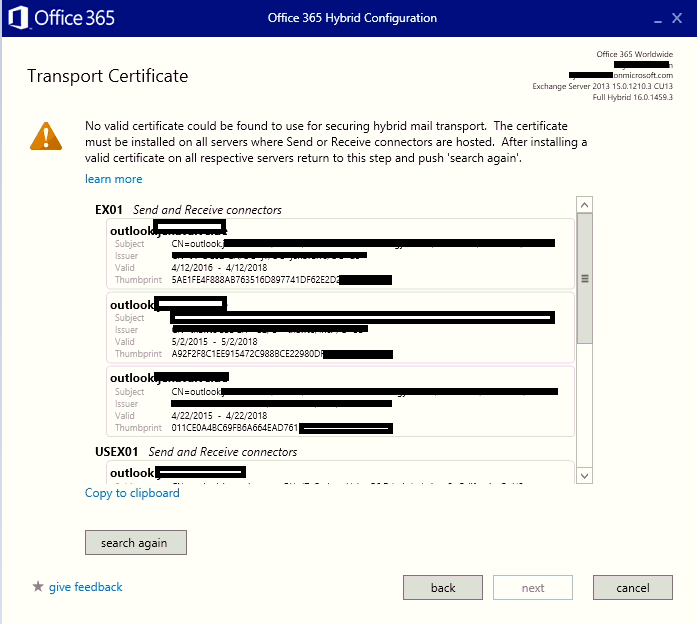Click the Office 365 logo icon
This screenshot has height=624, width=697.
[18, 18]
